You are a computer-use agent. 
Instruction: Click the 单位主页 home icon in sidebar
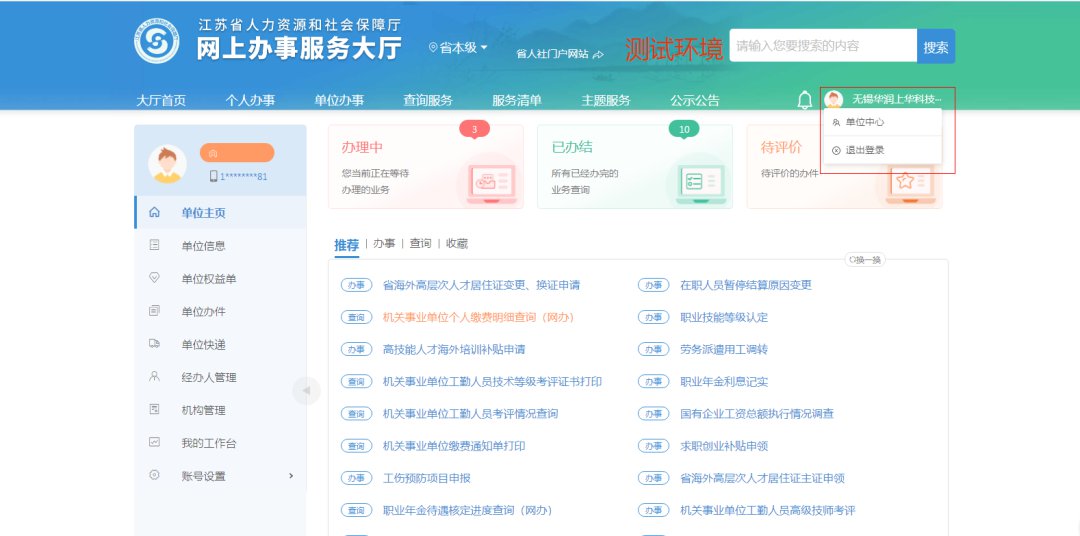coord(154,213)
